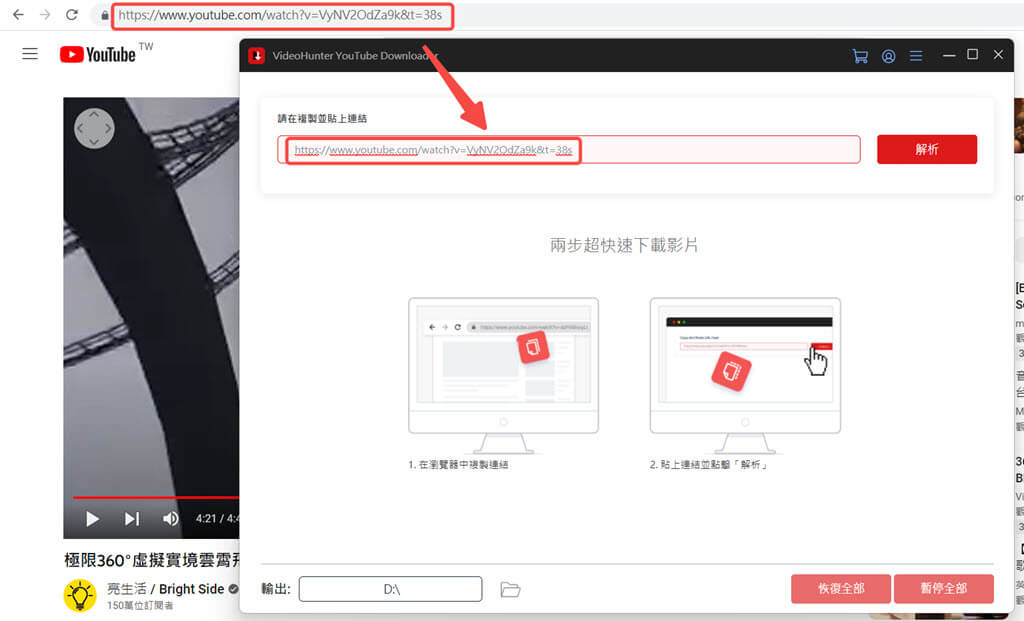Open the YouTube hamburger menu
1024x621 pixels.
point(30,54)
